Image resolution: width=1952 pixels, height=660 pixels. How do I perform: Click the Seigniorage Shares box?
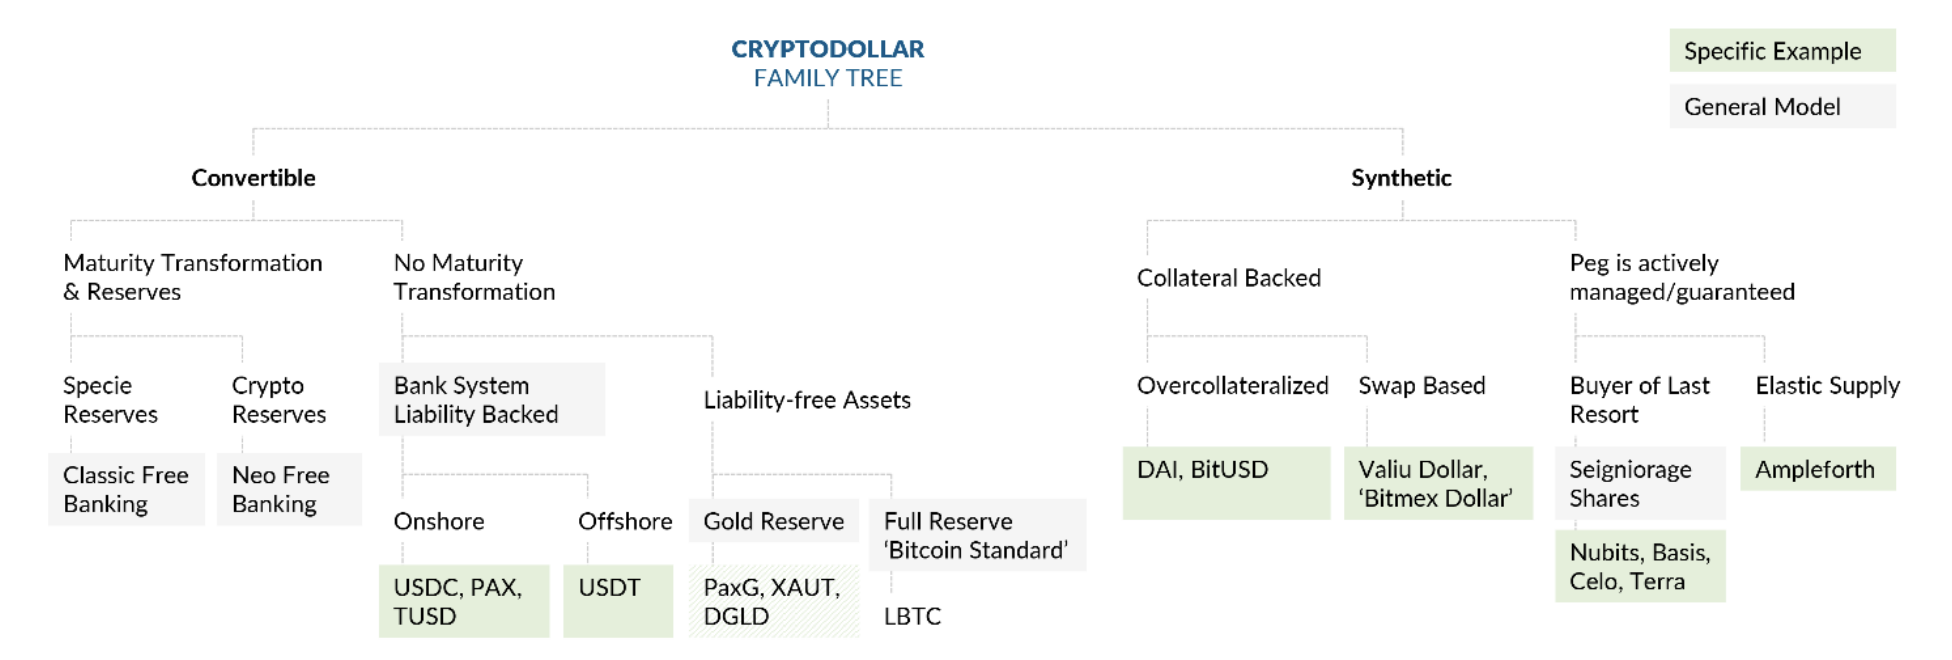pyautogui.click(x=1640, y=483)
